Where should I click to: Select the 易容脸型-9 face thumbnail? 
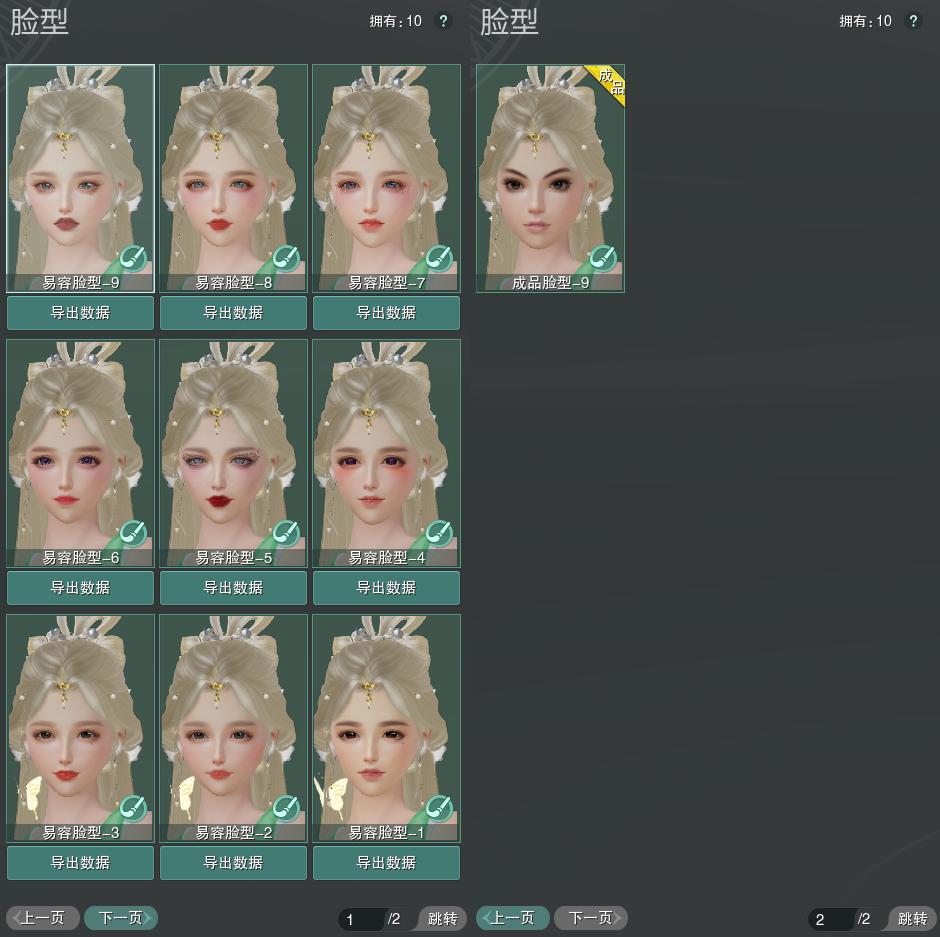pyautogui.click(x=80, y=179)
